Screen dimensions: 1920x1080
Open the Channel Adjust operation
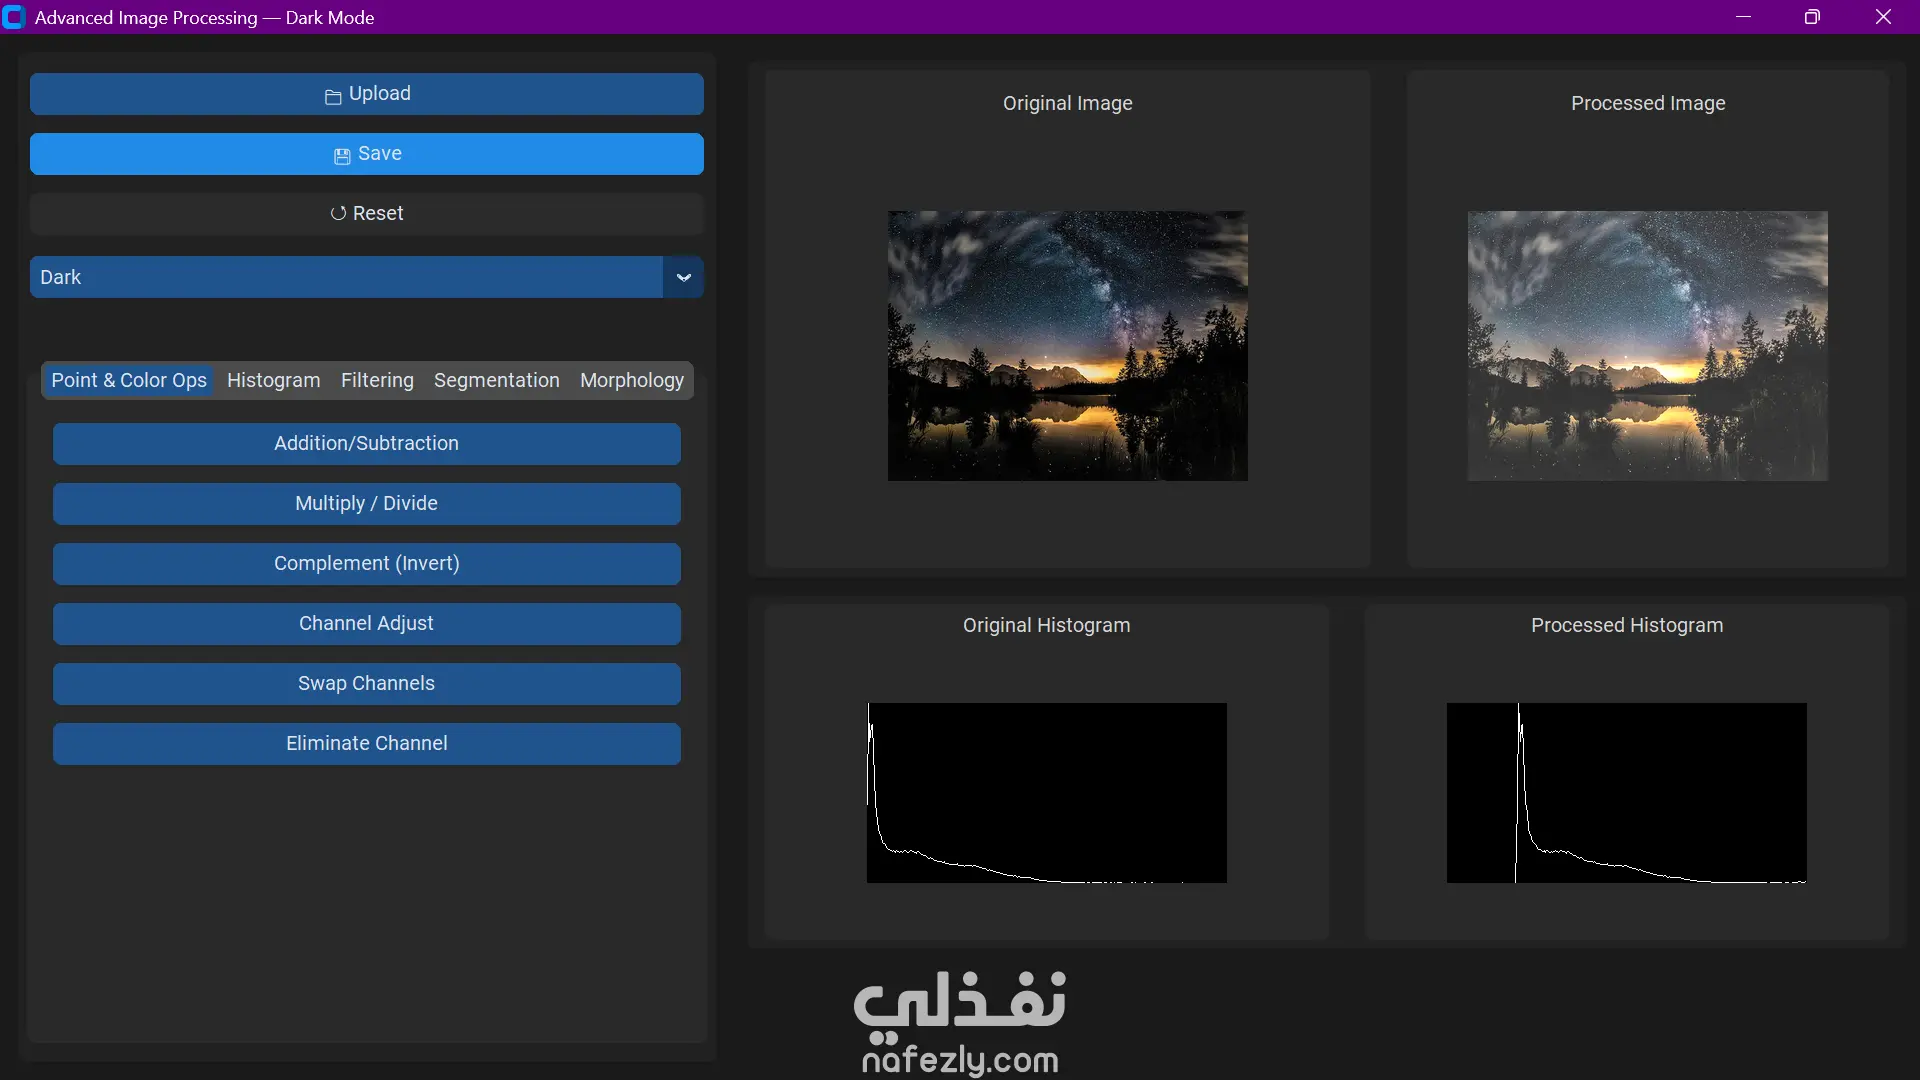[x=366, y=623]
